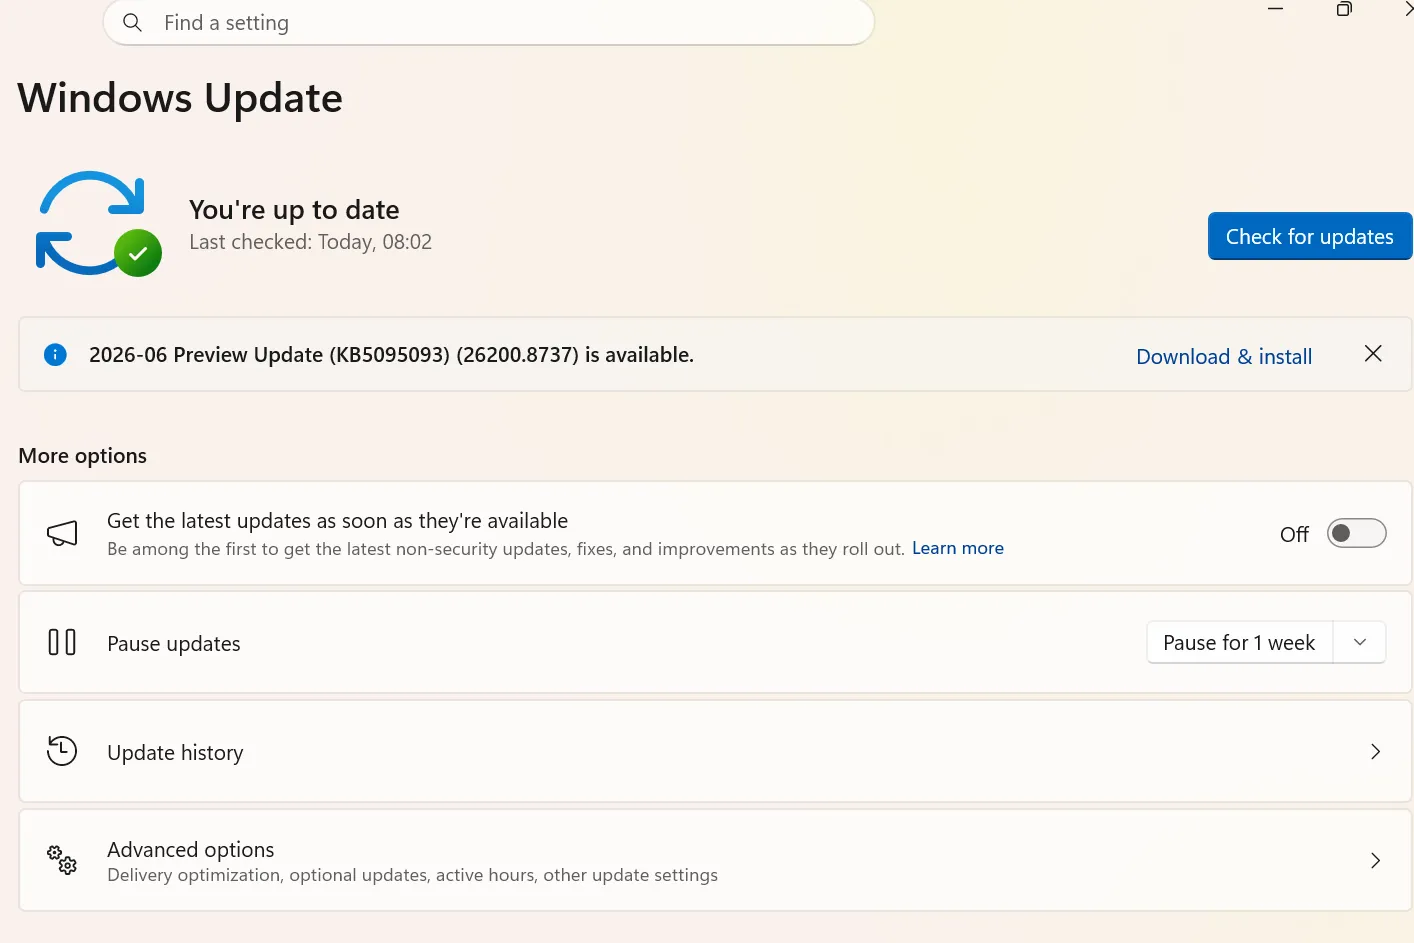The height and width of the screenshot is (943, 1414).
Task: Open Advanced options via its chevron
Action: click(1375, 860)
